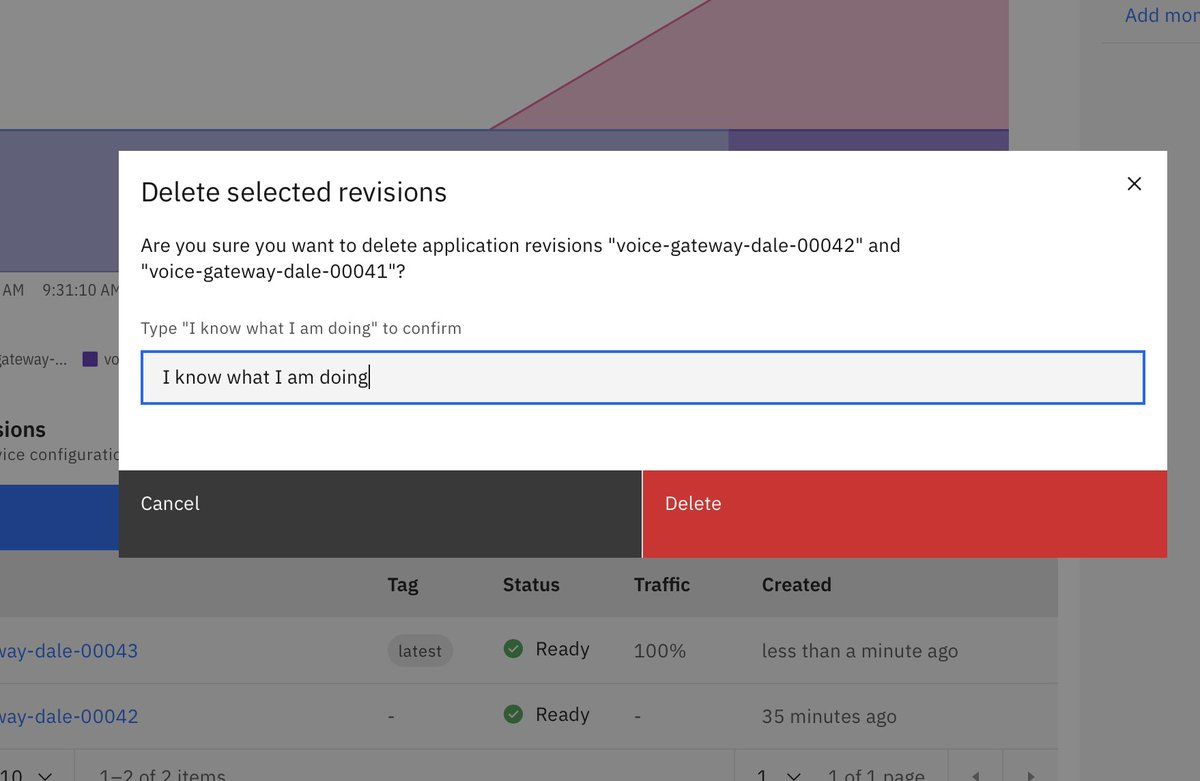Image resolution: width=1200 pixels, height=781 pixels.
Task: Focus the confirmation phrase text field
Action: 642,377
